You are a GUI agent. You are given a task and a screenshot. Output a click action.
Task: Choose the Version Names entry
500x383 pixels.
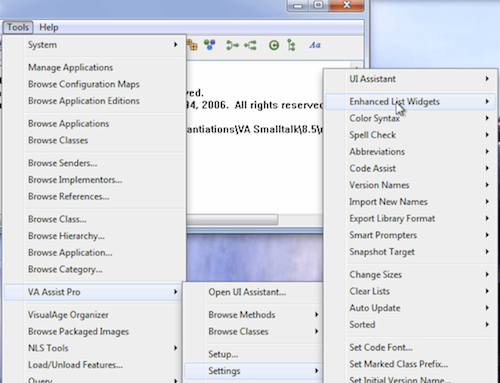point(410,185)
